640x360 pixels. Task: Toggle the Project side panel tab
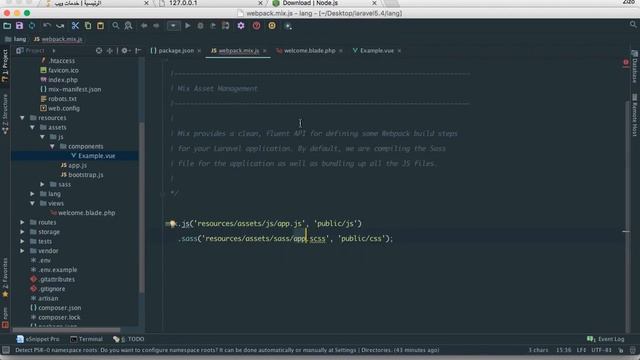[5, 65]
